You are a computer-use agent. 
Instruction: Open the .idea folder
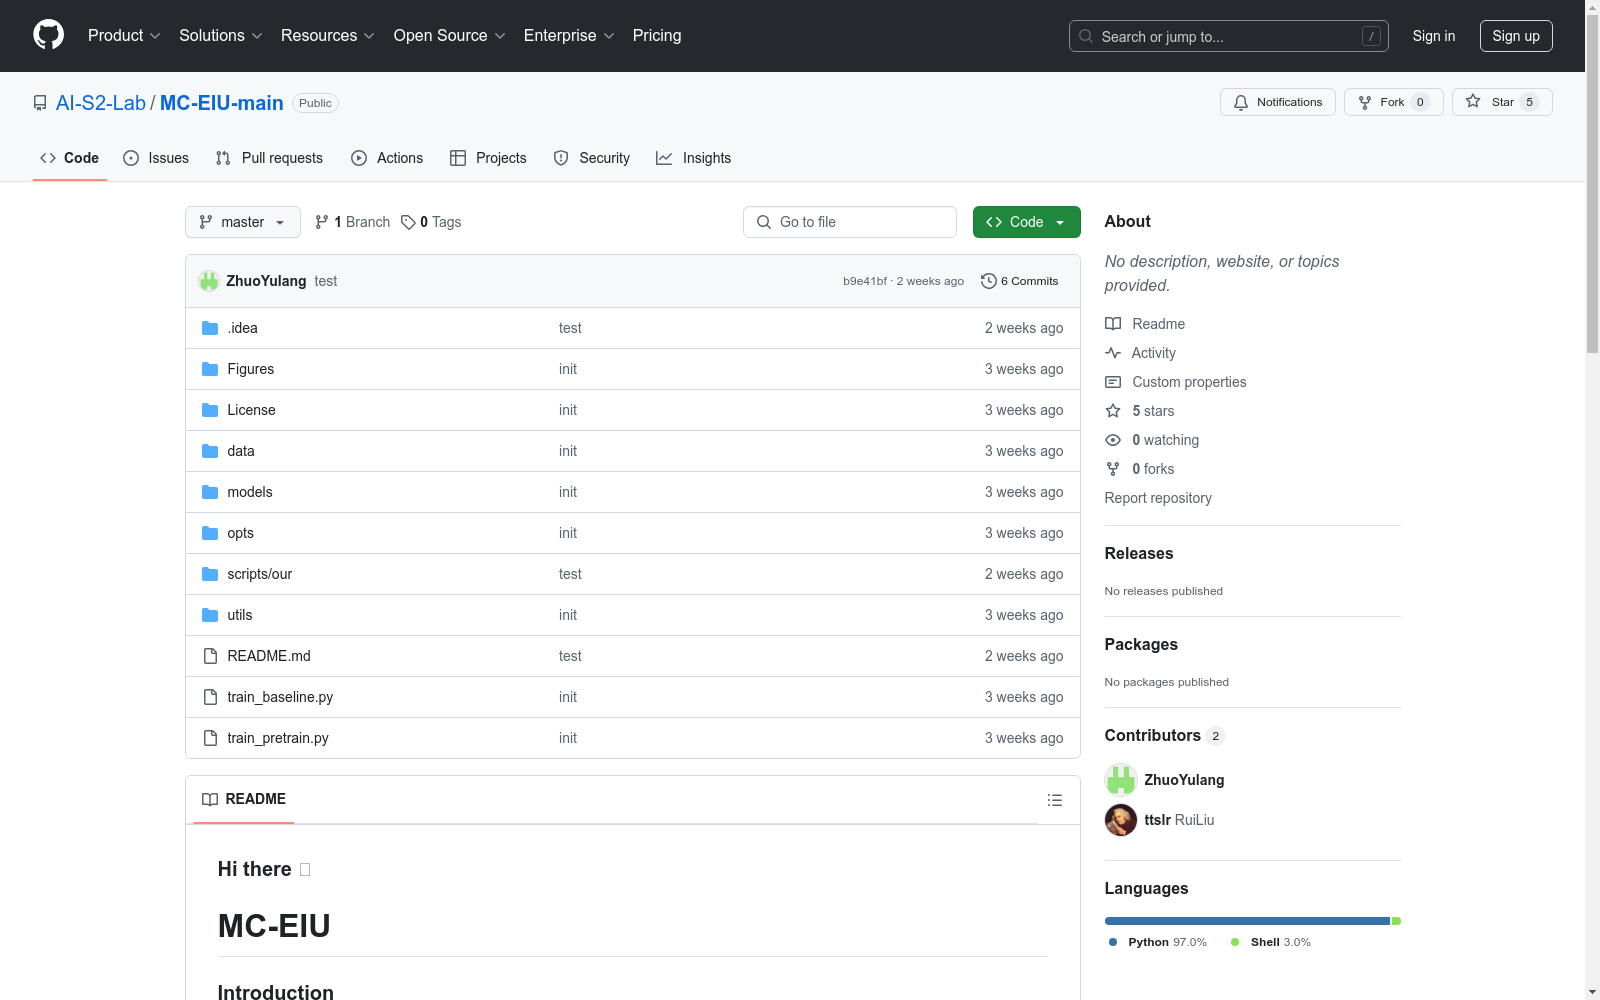[243, 328]
